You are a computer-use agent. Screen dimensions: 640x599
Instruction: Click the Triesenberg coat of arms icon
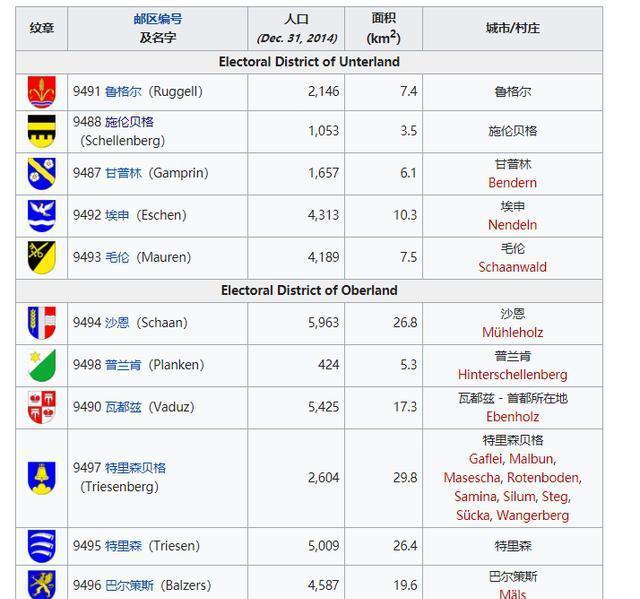[41, 477]
